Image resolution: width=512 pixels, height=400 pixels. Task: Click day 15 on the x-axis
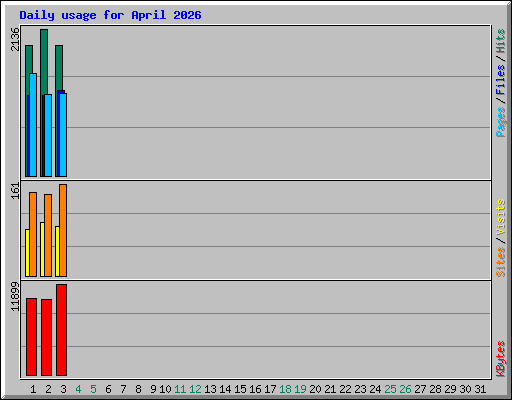pos(240,389)
